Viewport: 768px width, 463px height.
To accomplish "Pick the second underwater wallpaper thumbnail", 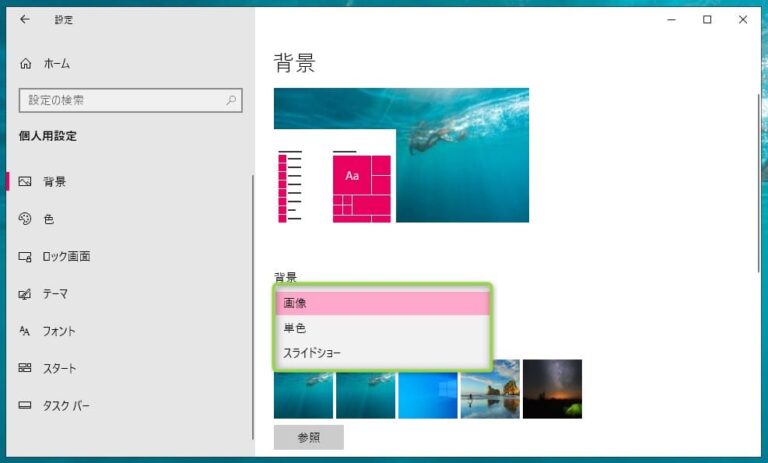I will pos(365,394).
